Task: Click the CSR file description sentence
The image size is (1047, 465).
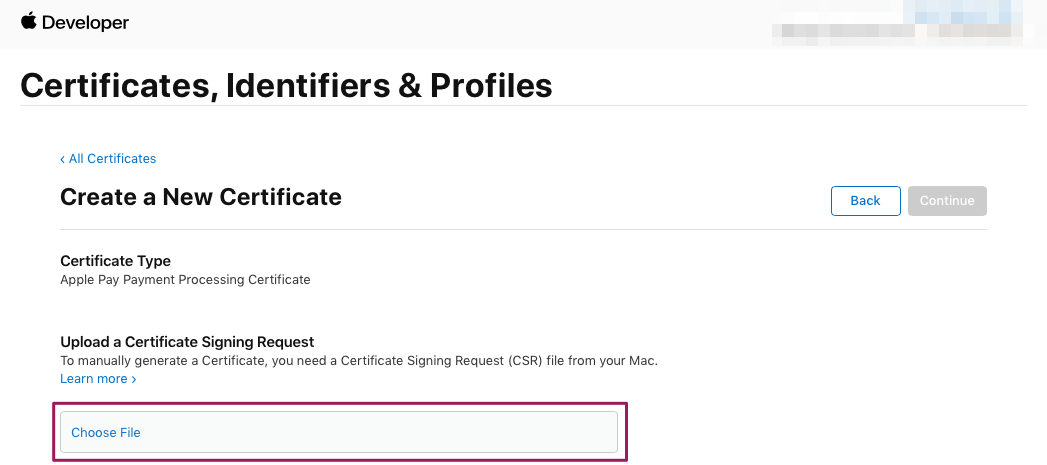Action: pyautogui.click(x=358, y=360)
